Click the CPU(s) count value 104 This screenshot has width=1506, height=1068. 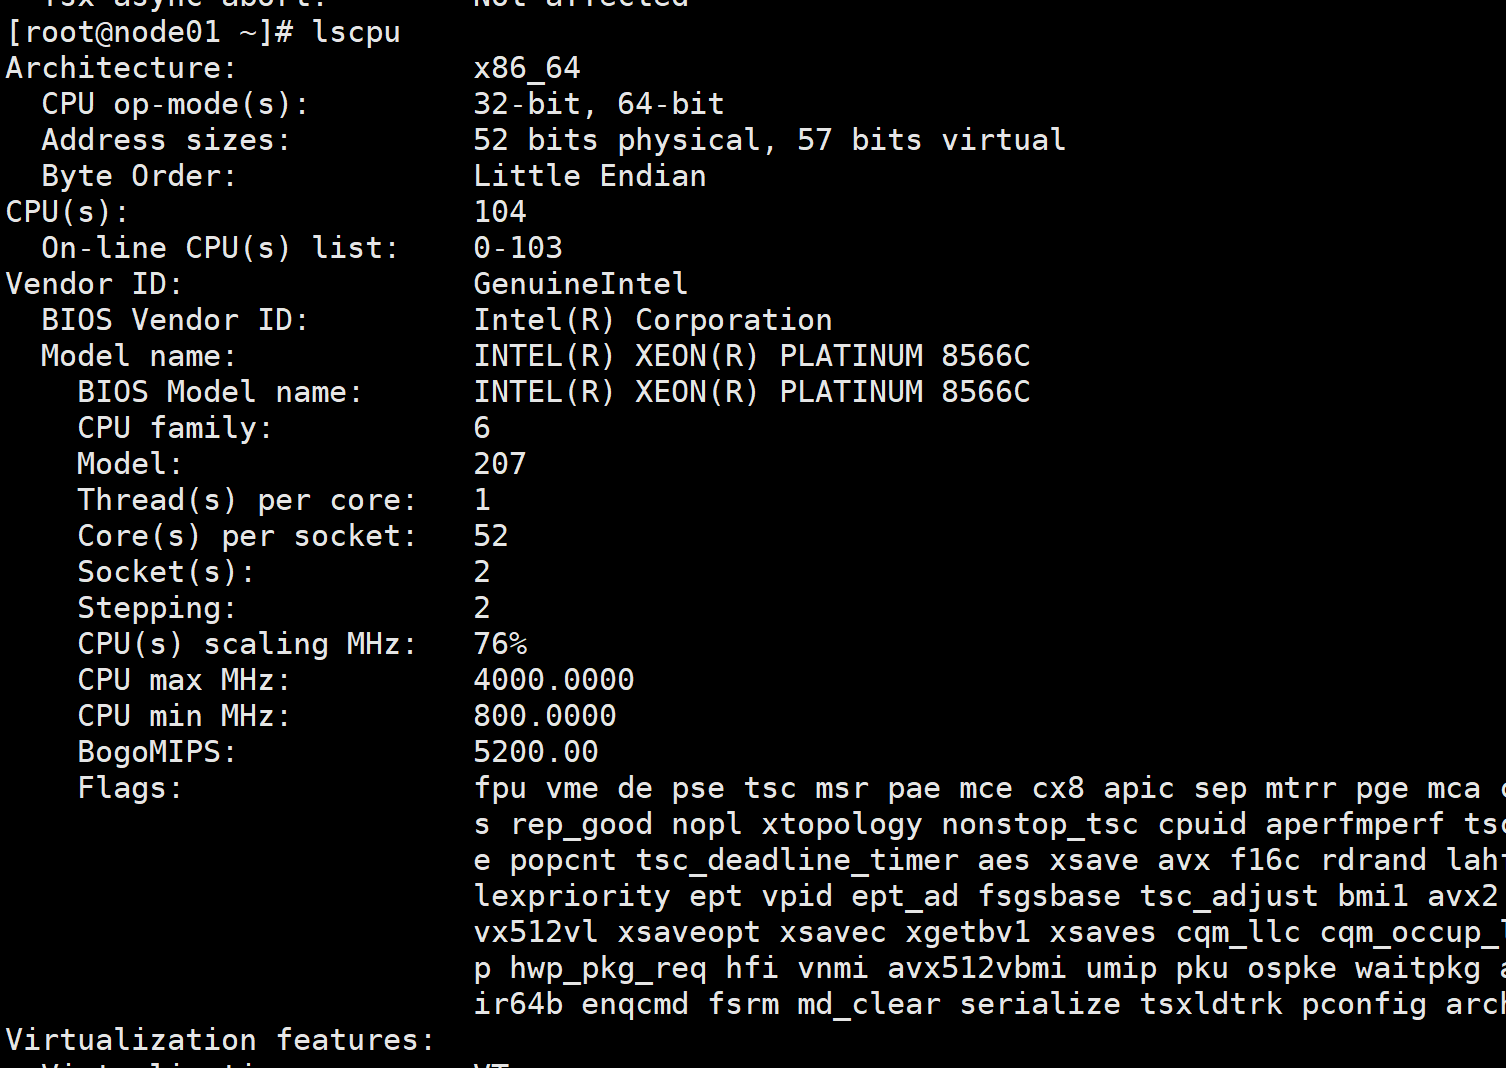499,212
